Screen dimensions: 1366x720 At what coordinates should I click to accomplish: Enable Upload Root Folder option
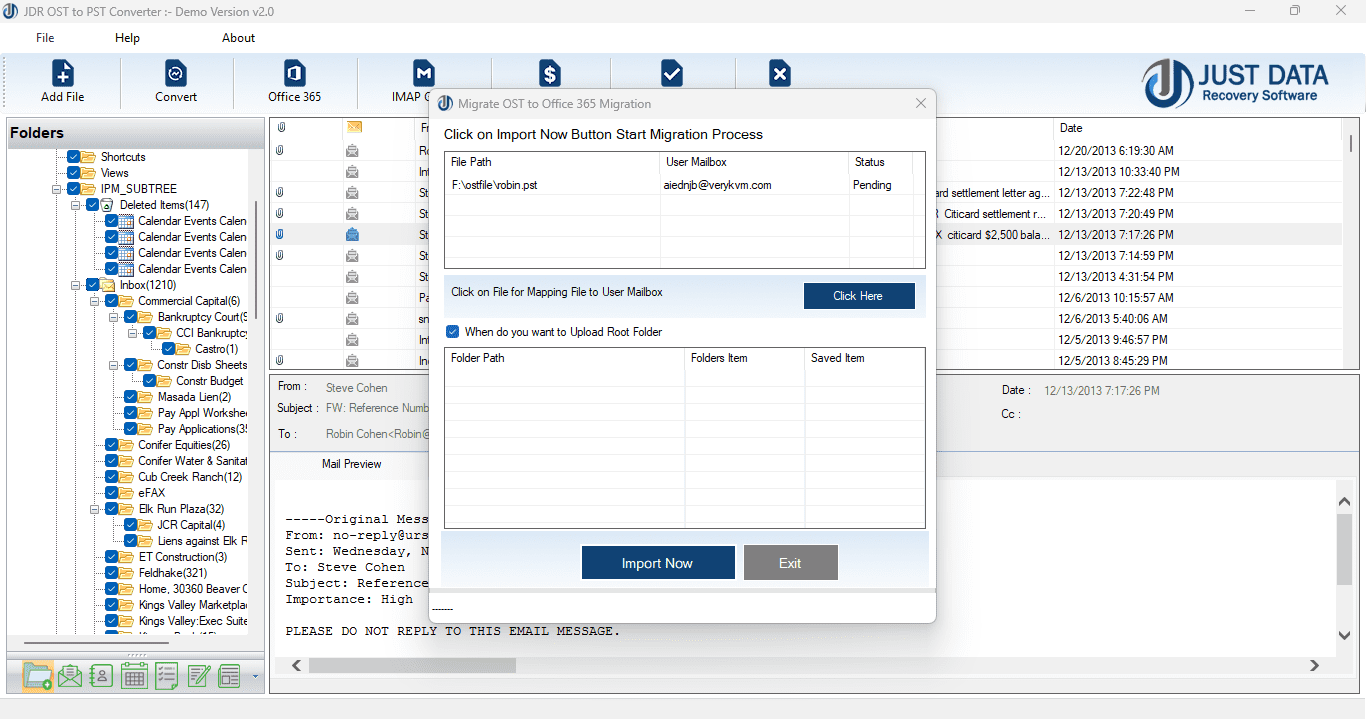(452, 331)
